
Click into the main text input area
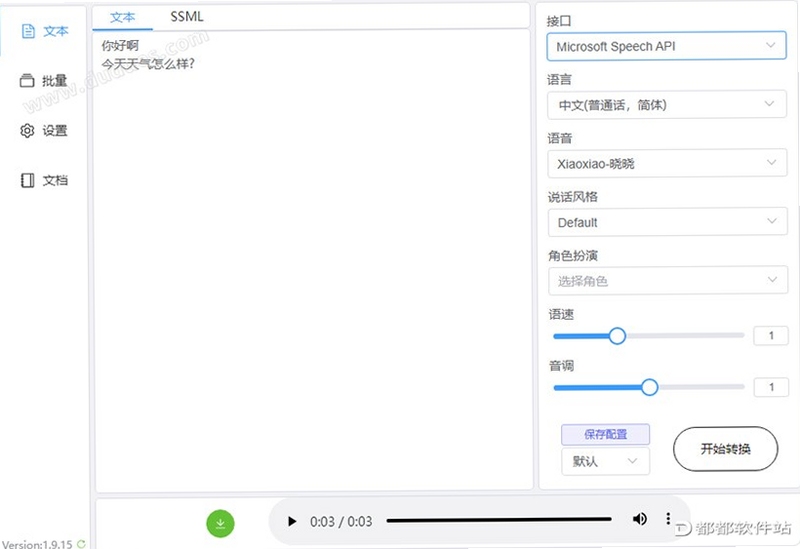314,260
